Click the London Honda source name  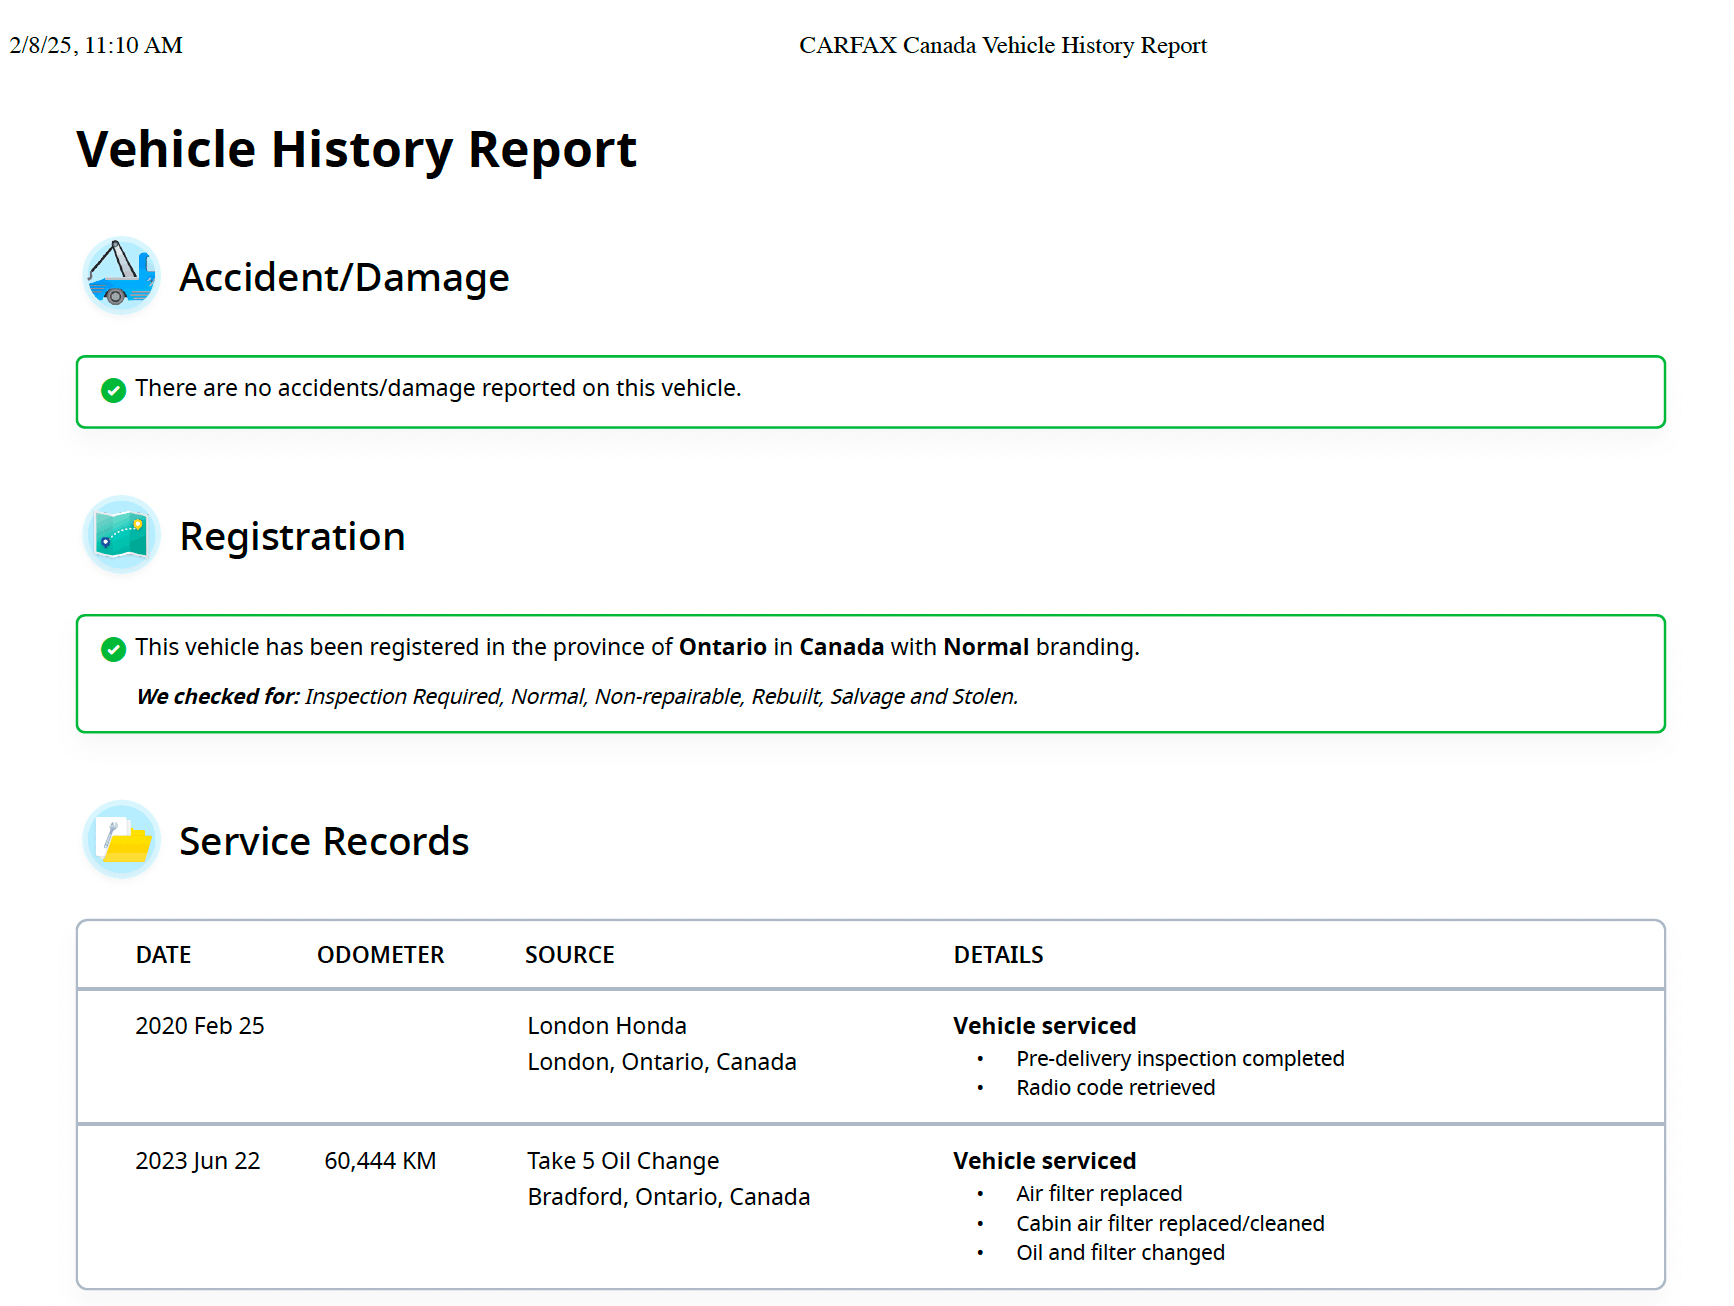[607, 1026]
